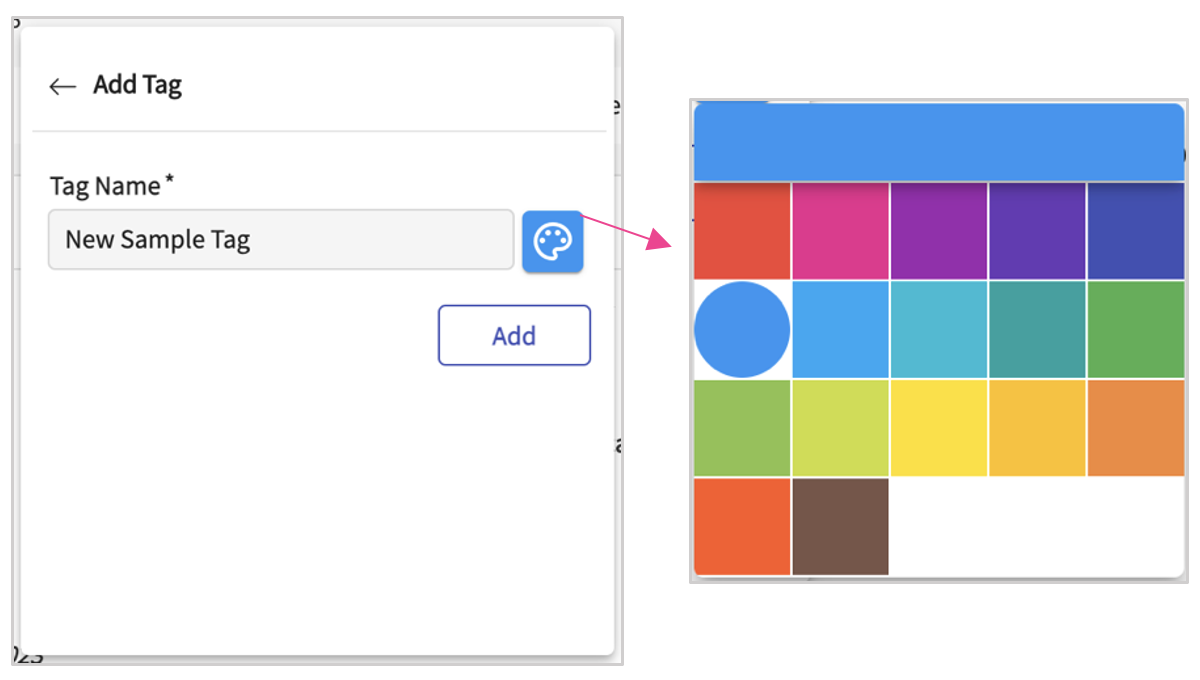Choose the lime color swatch
1200x680 pixels.
pos(840,428)
